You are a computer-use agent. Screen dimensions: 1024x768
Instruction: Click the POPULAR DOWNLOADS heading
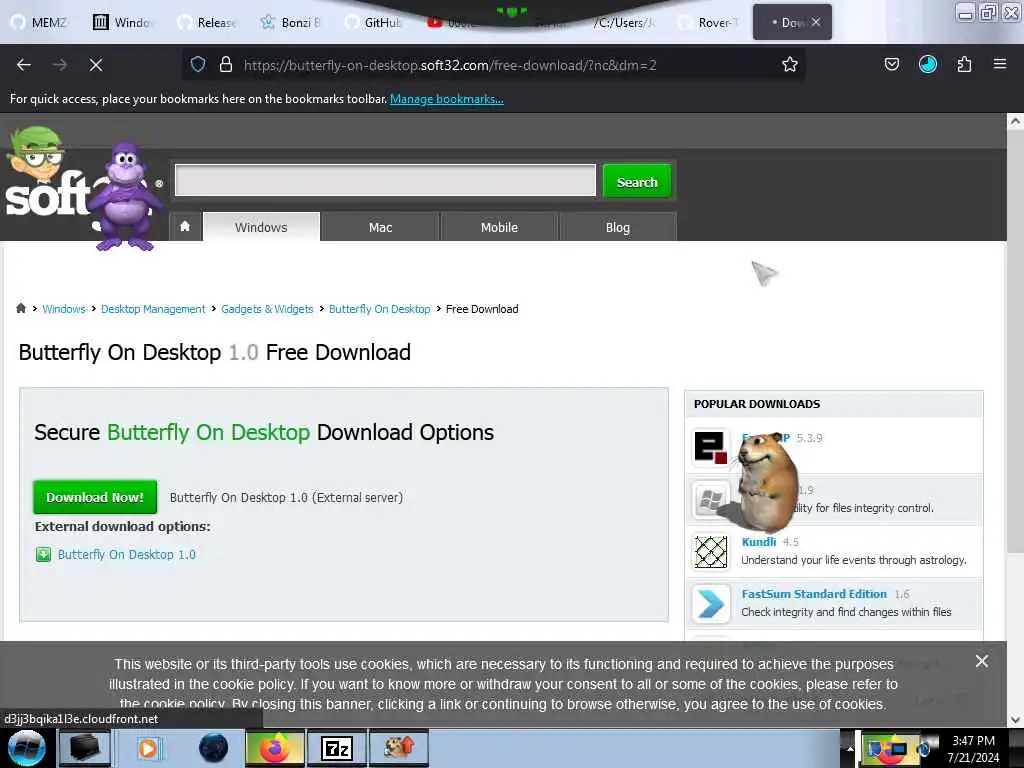[757, 404]
